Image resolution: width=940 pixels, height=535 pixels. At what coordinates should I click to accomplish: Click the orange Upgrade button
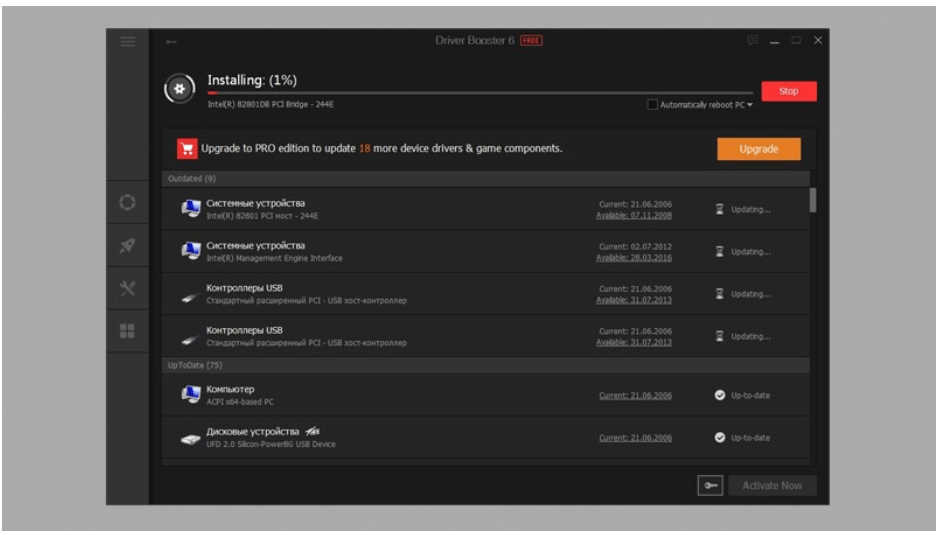[758, 149]
